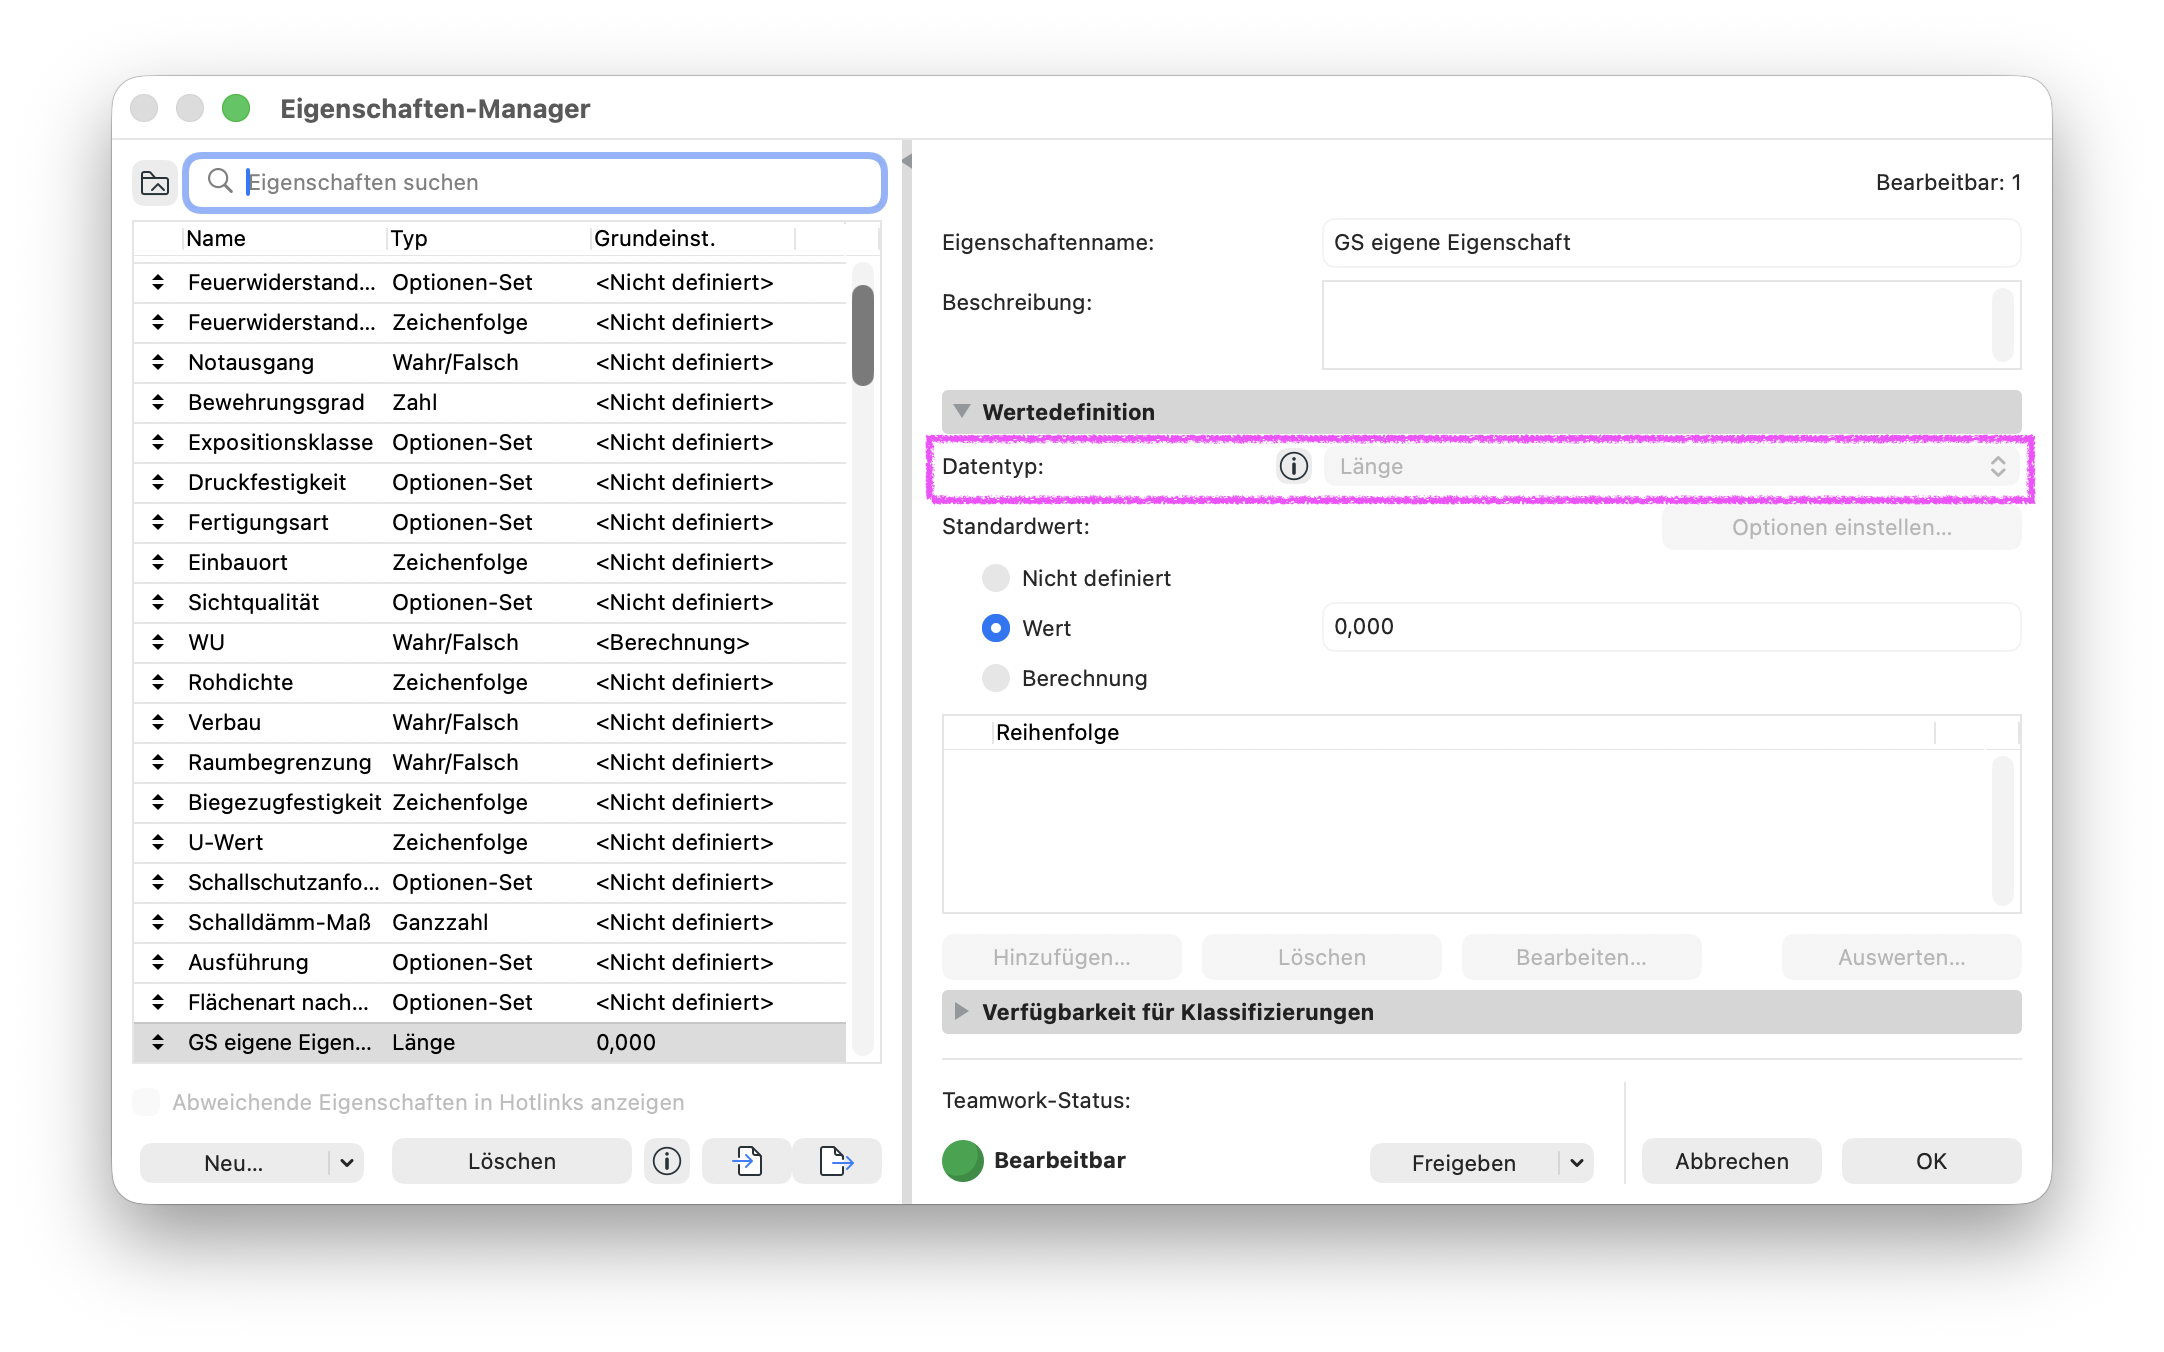The height and width of the screenshot is (1352, 2164).
Task: Open the Datentyp Länge dropdown
Action: [1673, 466]
